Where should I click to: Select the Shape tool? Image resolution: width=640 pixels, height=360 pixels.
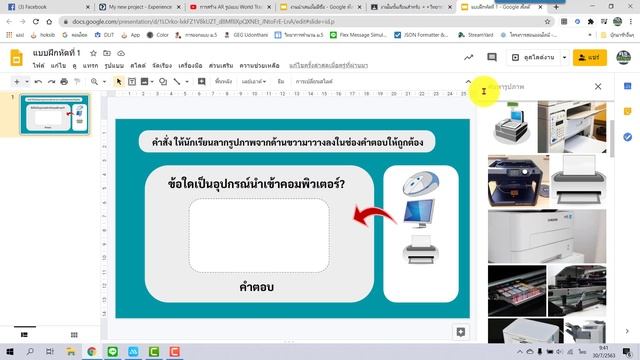coord(163,82)
